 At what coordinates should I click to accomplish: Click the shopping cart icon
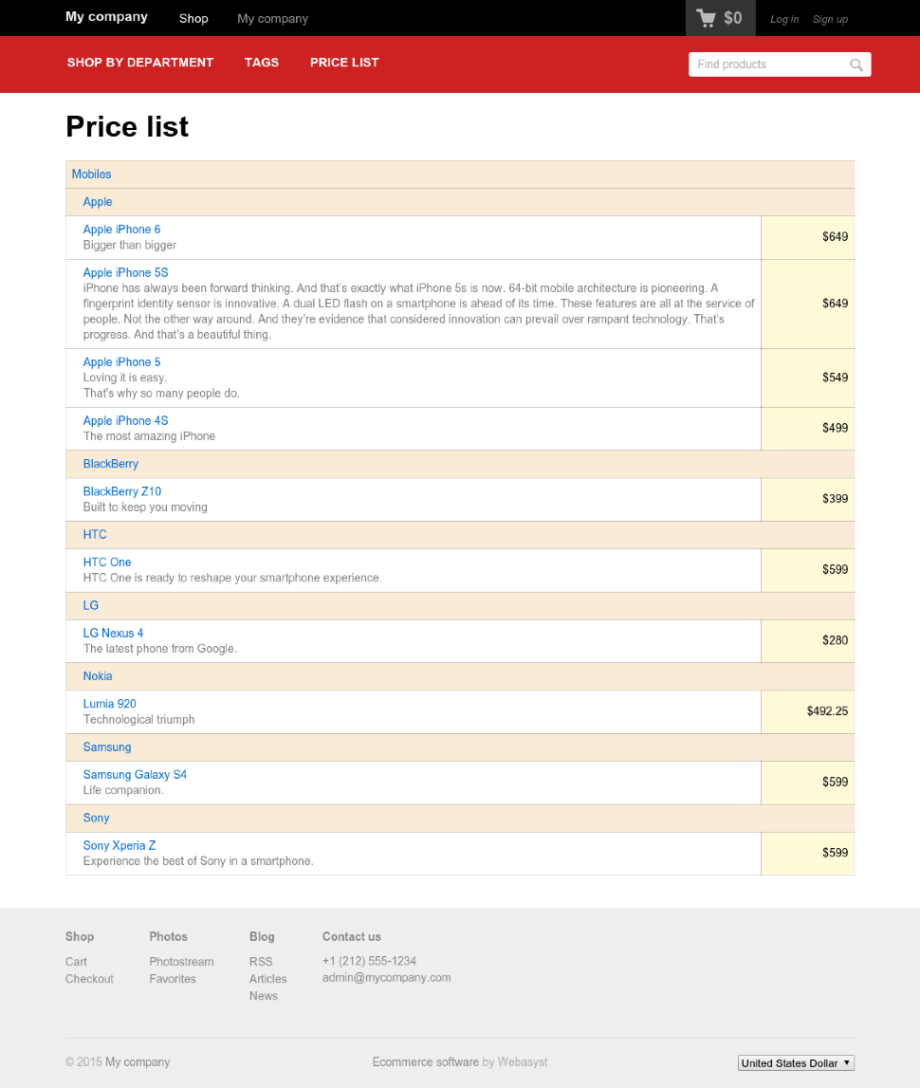[x=707, y=18]
